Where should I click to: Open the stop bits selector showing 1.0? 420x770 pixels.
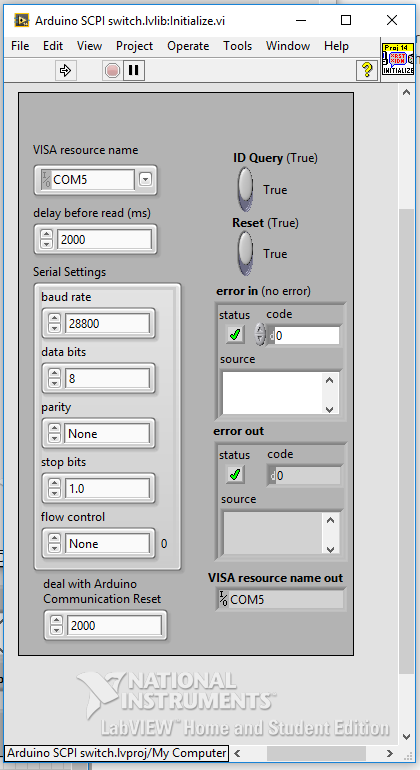click(107, 489)
